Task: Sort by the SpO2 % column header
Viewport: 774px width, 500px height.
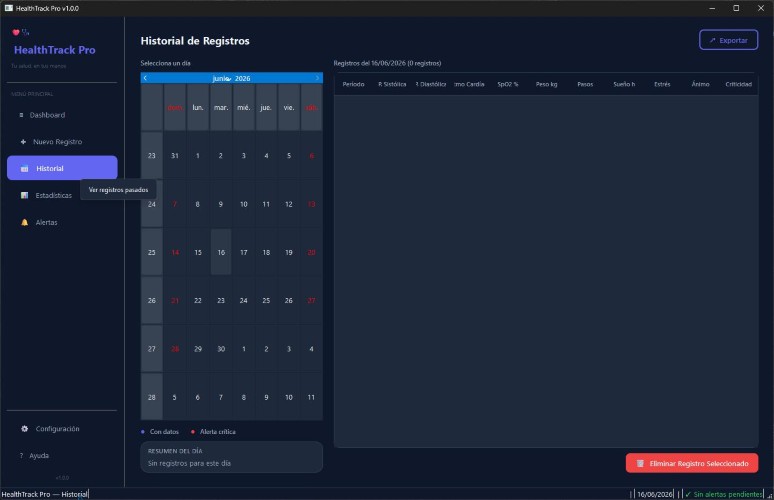Action: 507,84
